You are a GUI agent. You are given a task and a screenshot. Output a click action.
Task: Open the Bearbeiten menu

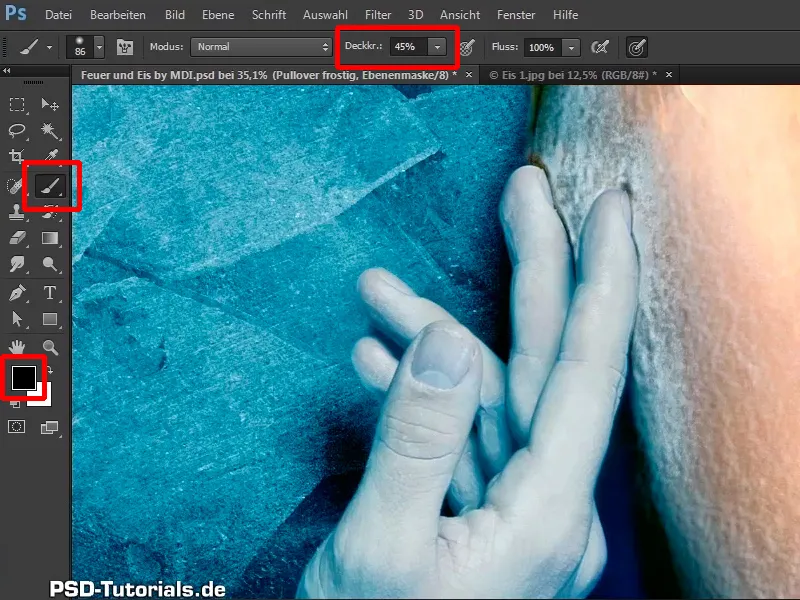pos(118,15)
